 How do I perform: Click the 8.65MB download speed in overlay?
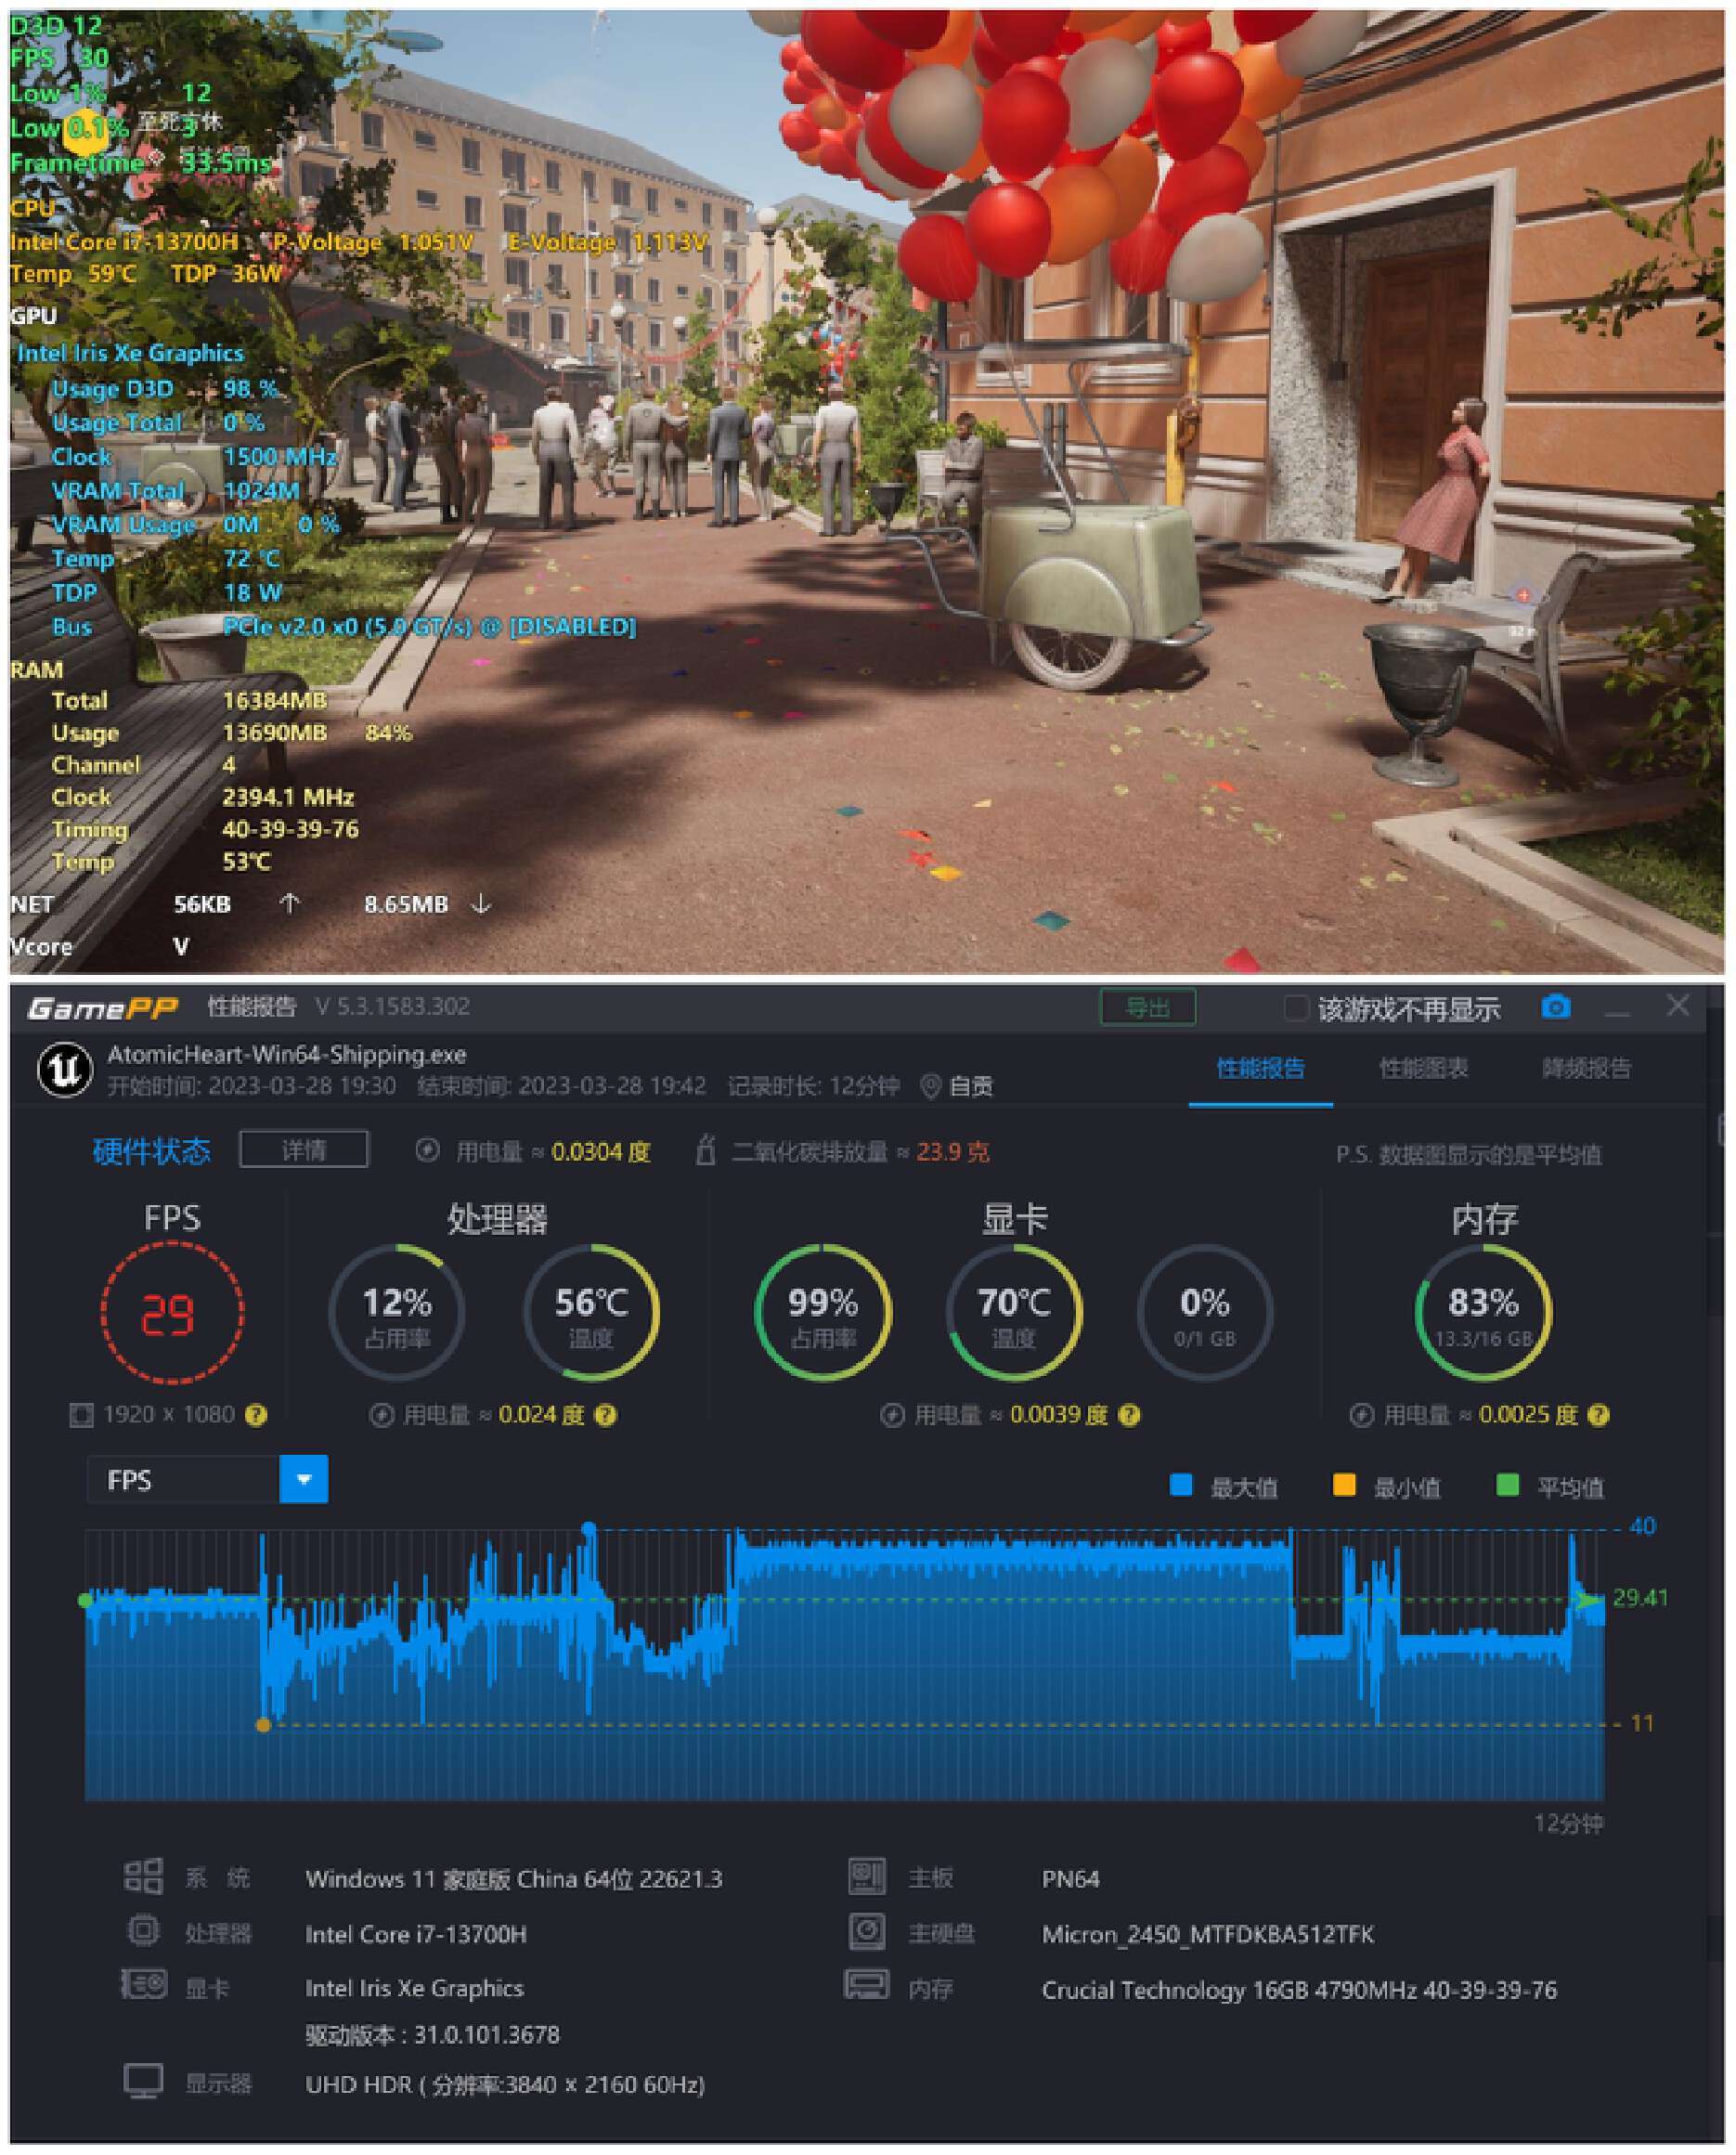pyautogui.click(x=406, y=904)
